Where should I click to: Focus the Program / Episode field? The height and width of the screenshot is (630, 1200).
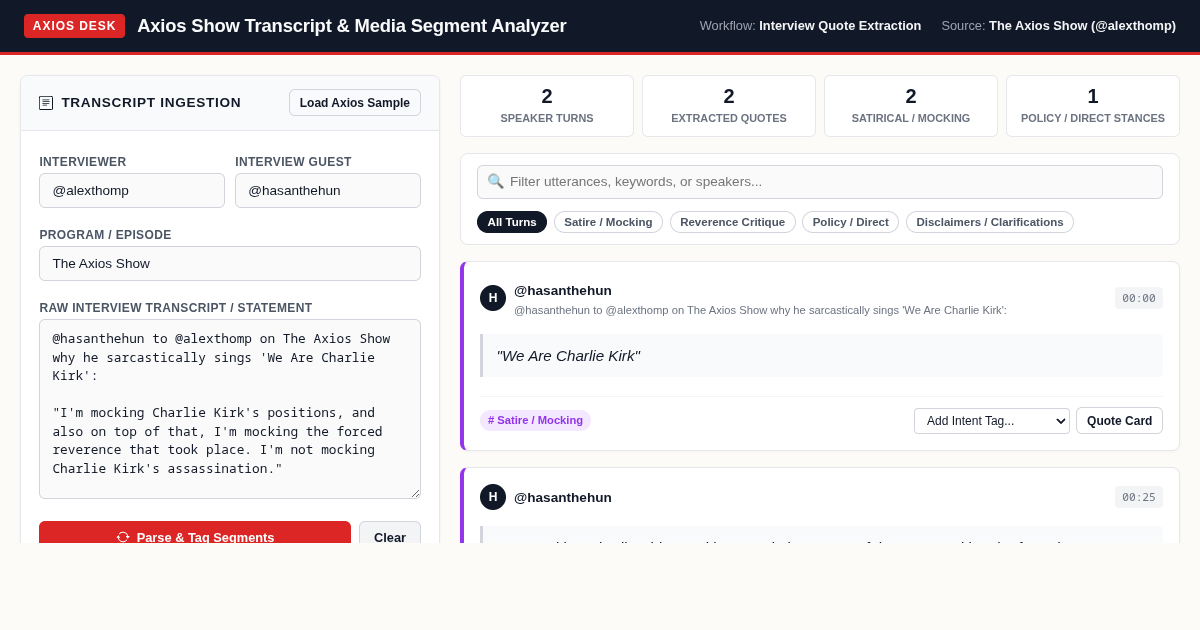(x=230, y=264)
